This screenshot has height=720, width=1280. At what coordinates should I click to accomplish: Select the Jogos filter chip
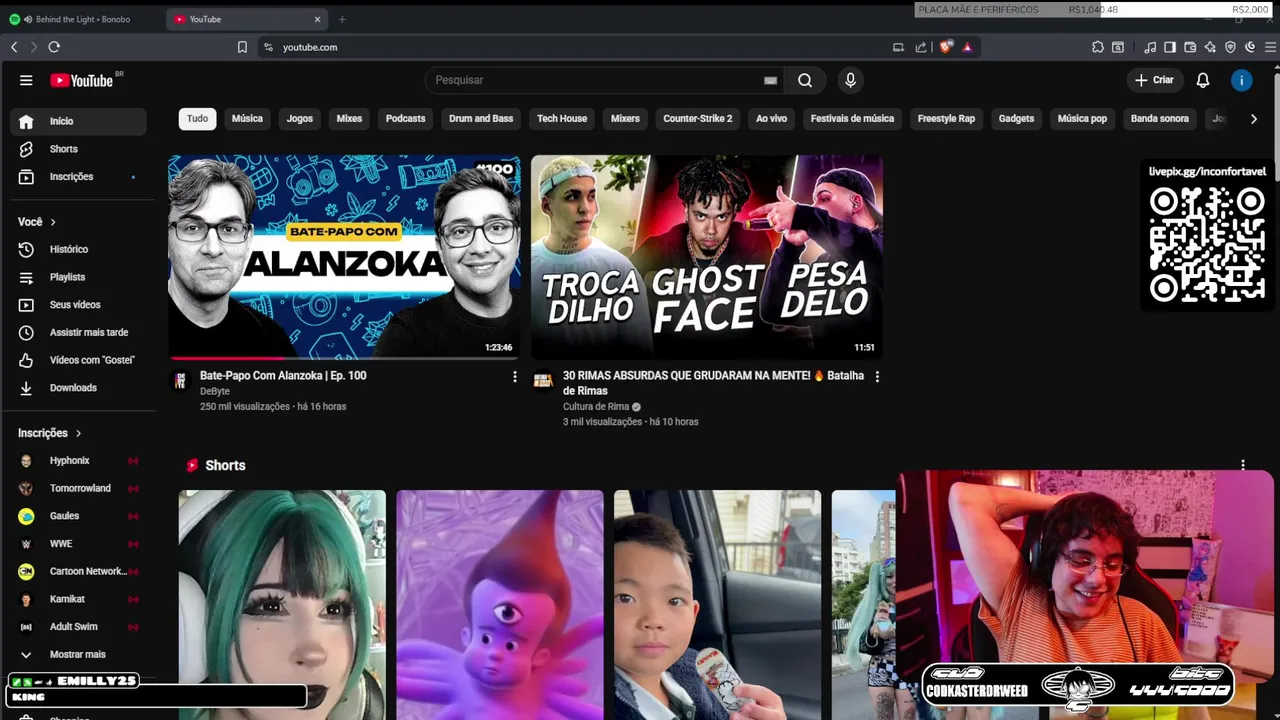coord(300,119)
